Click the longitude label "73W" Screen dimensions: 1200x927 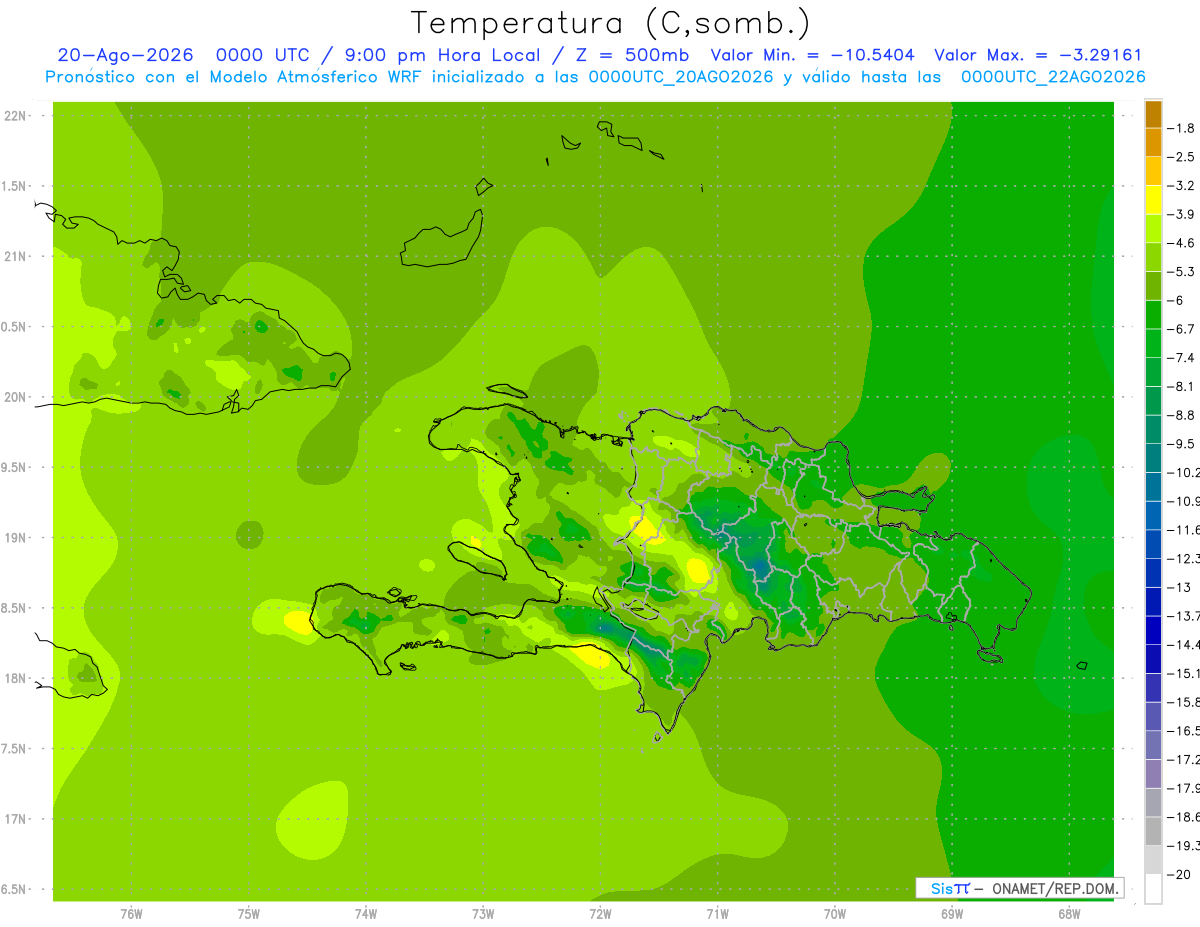482,914
